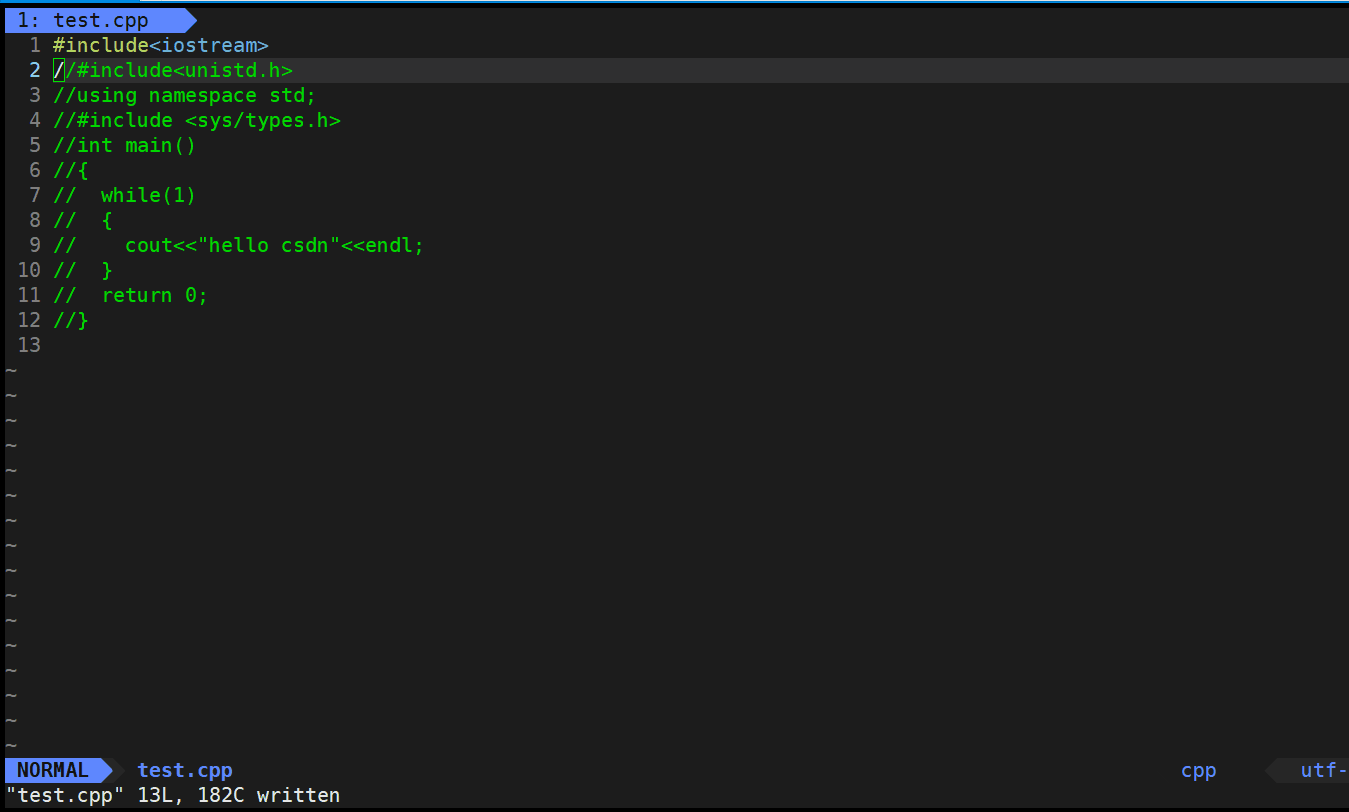The height and width of the screenshot is (812, 1349).
Task: Click line number 1 in gutter
Action: pos(35,45)
